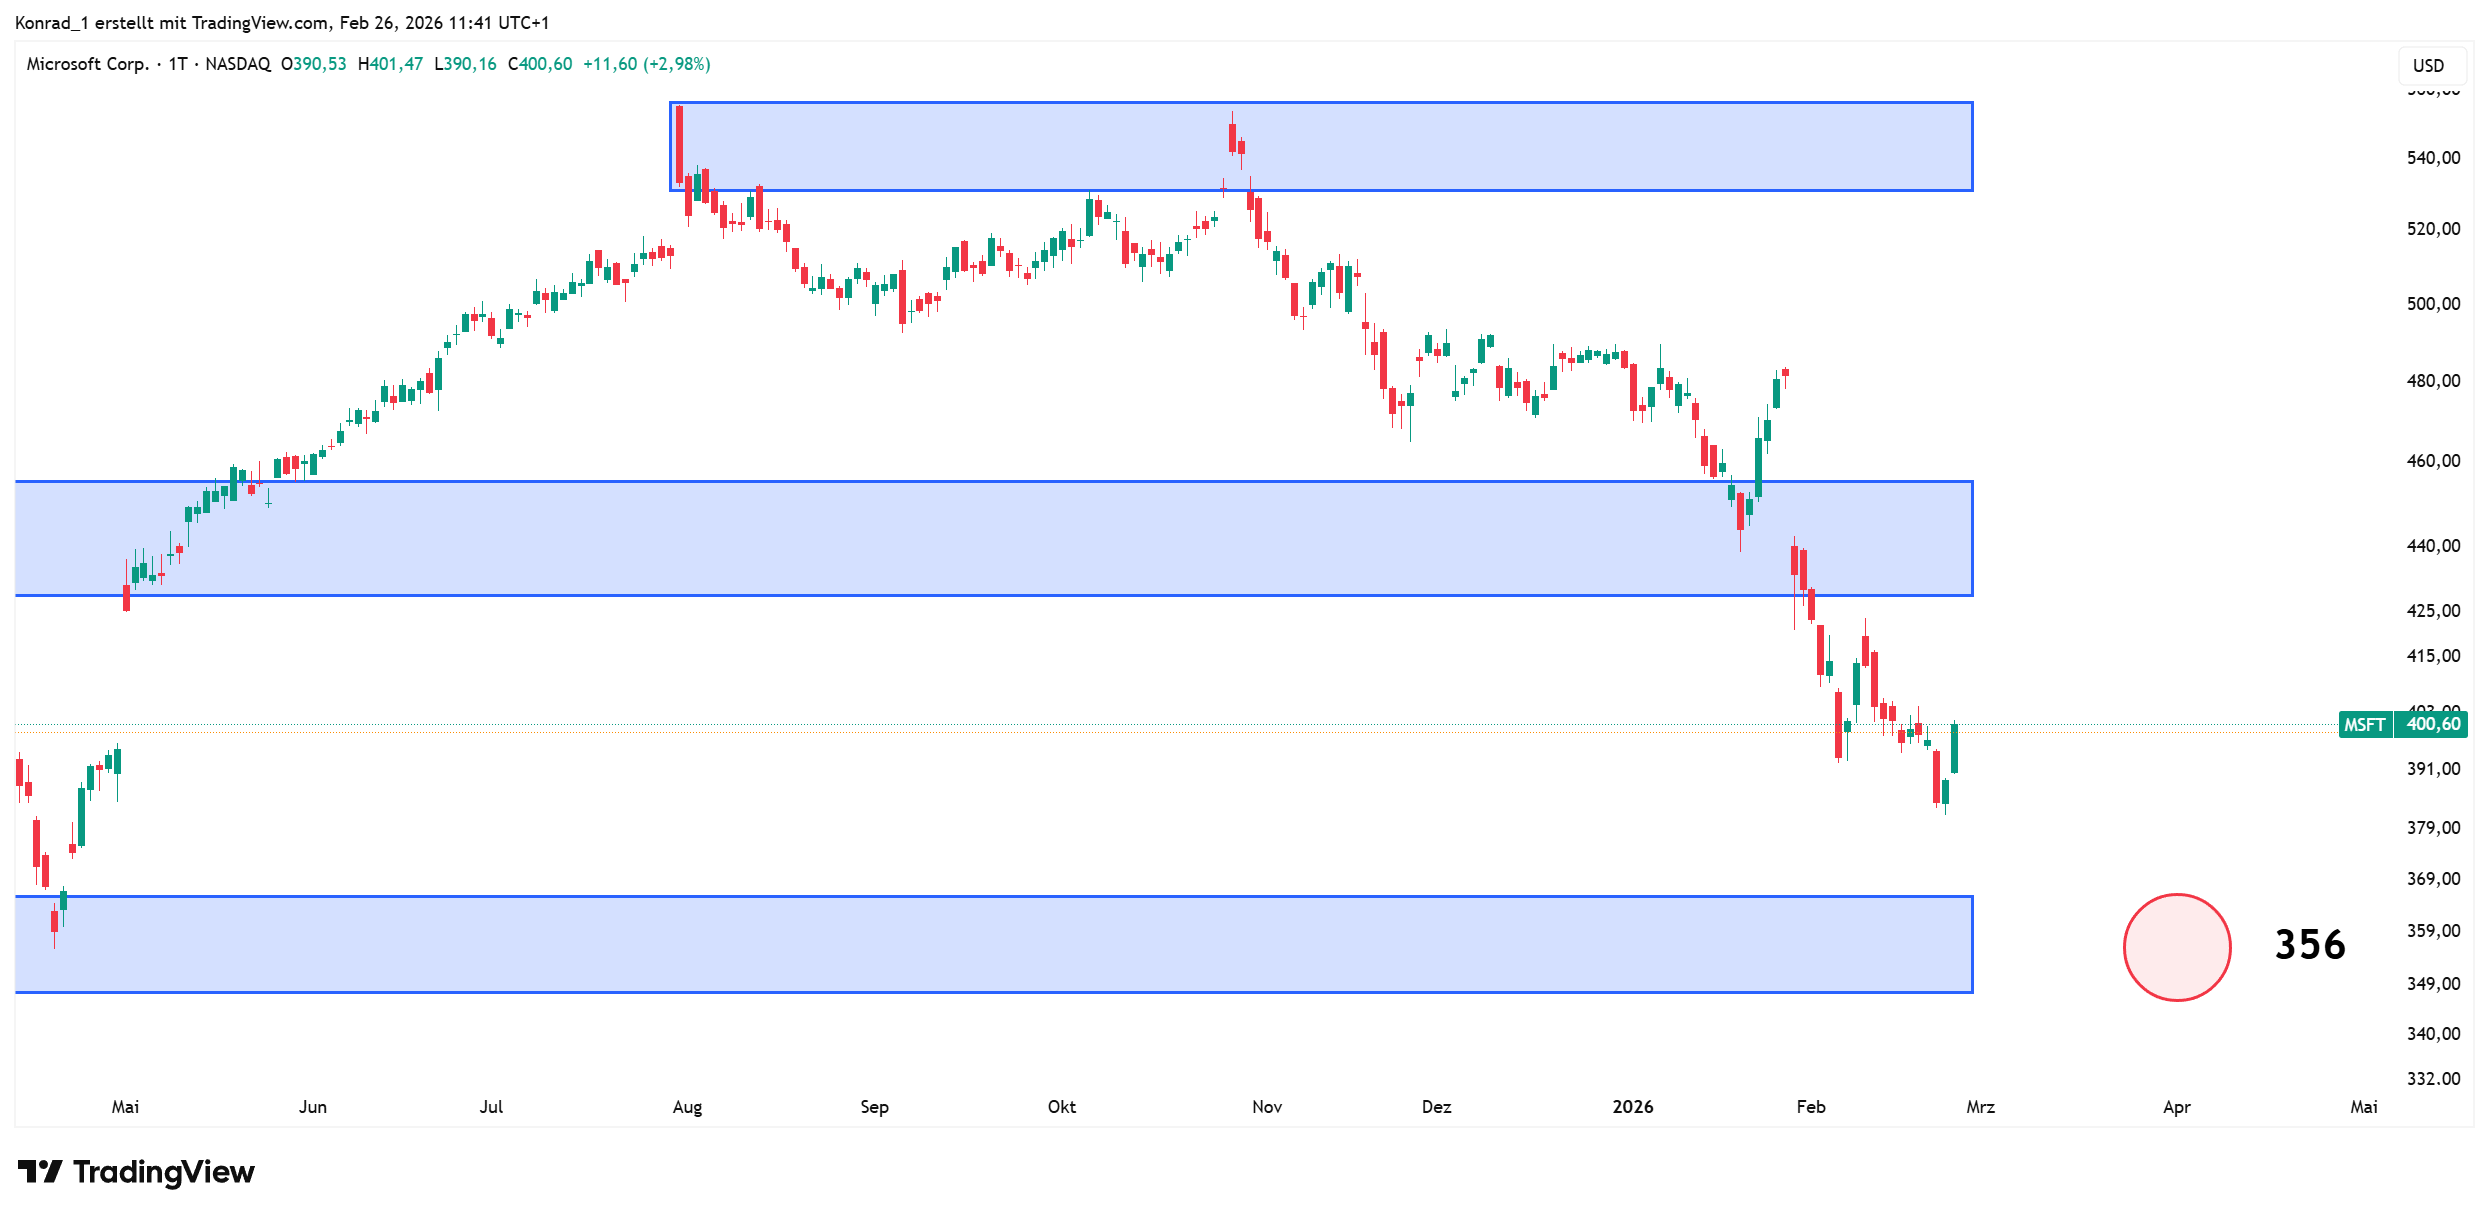Click the 356 text annotation
Image resolution: width=2489 pixels, height=1217 pixels.
point(2309,945)
